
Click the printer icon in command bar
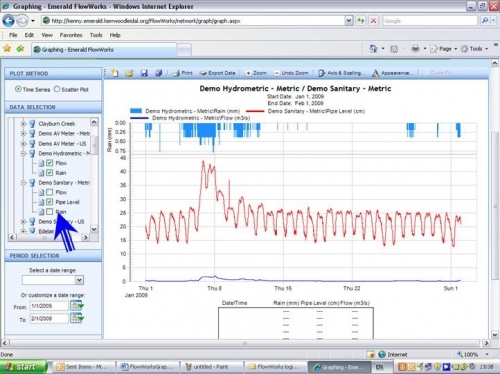coord(415,49)
